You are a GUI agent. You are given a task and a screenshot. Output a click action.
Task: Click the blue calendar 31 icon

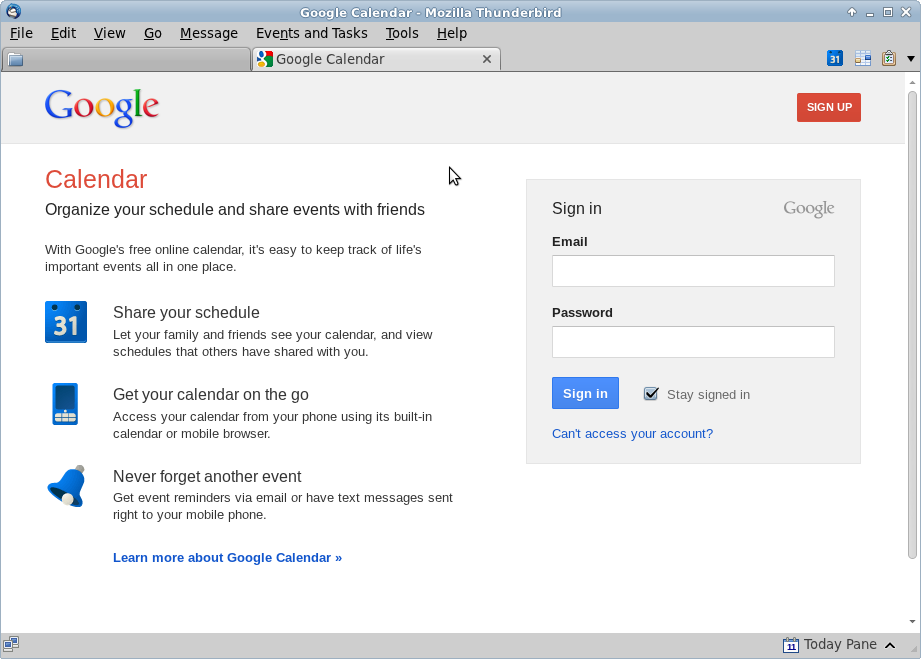[66, 322]
